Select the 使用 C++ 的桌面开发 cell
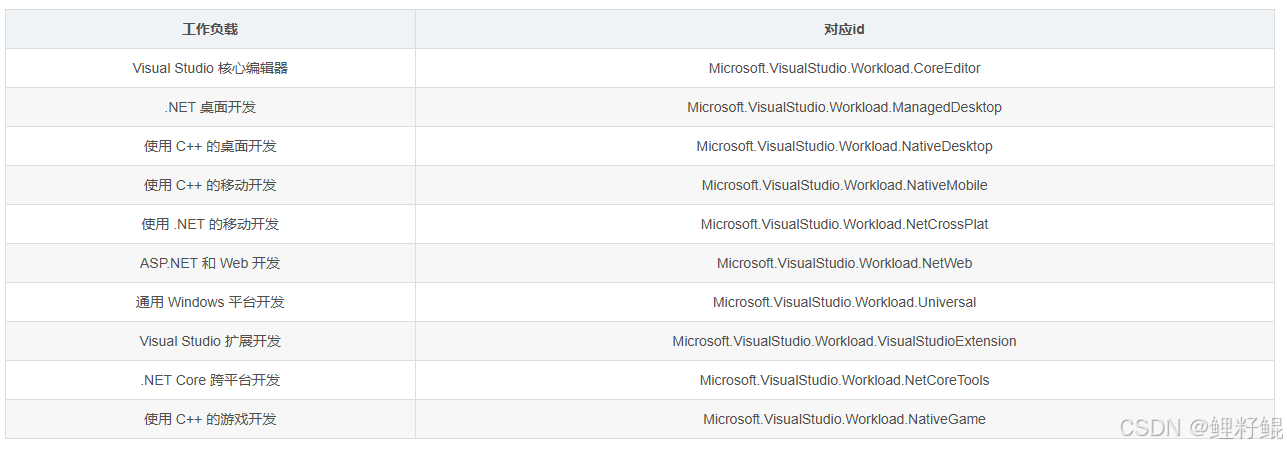The height and width of the screenshot is (449, 1287). pyautogui.click(x=210, y=146)
